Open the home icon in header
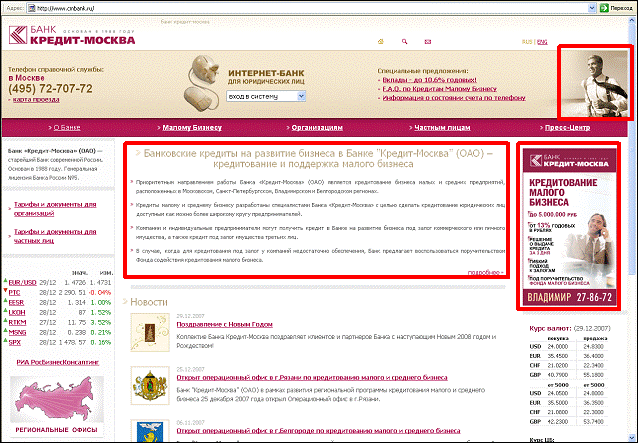The image size is (638, 443). (381, 41)
